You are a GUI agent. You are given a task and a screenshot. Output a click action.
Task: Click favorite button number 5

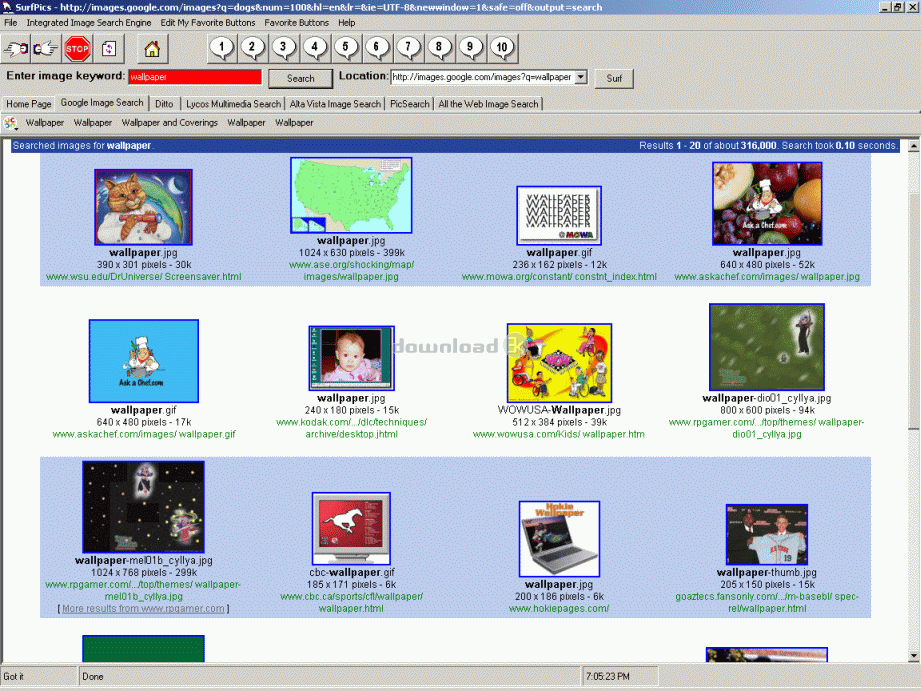coord(346,47)
